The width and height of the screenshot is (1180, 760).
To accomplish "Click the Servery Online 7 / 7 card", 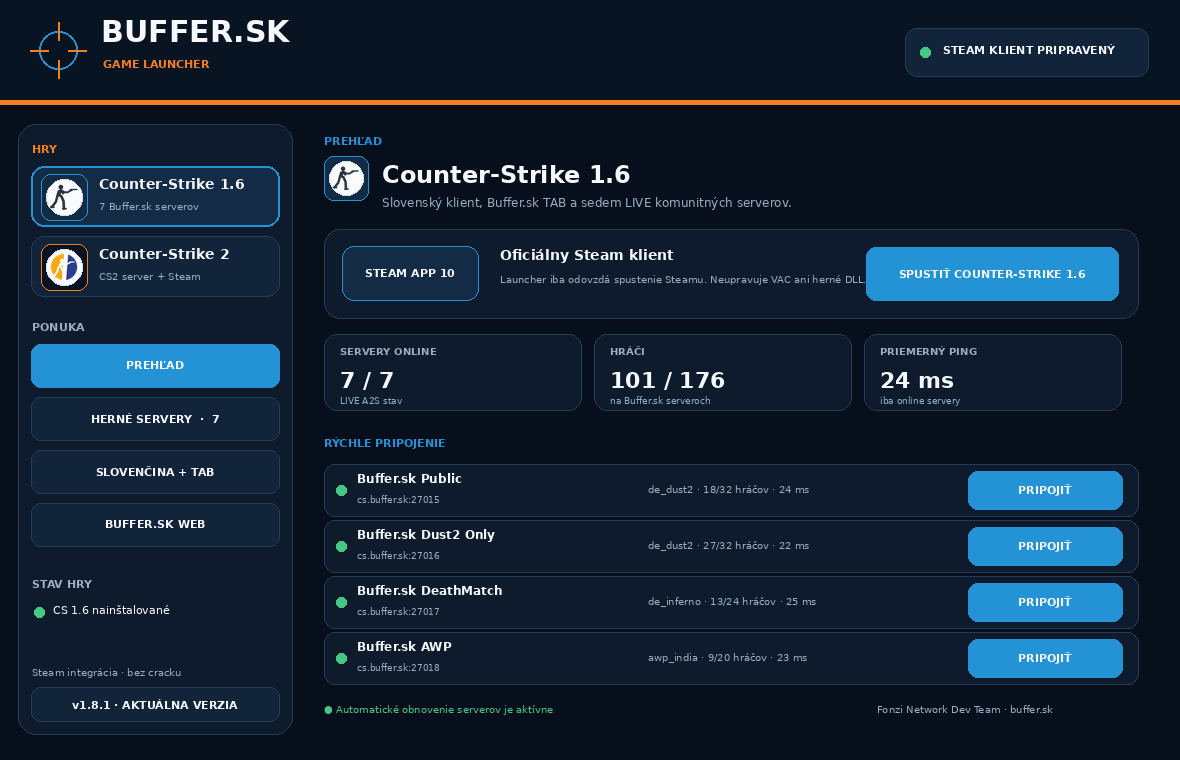I will [452, 372].
